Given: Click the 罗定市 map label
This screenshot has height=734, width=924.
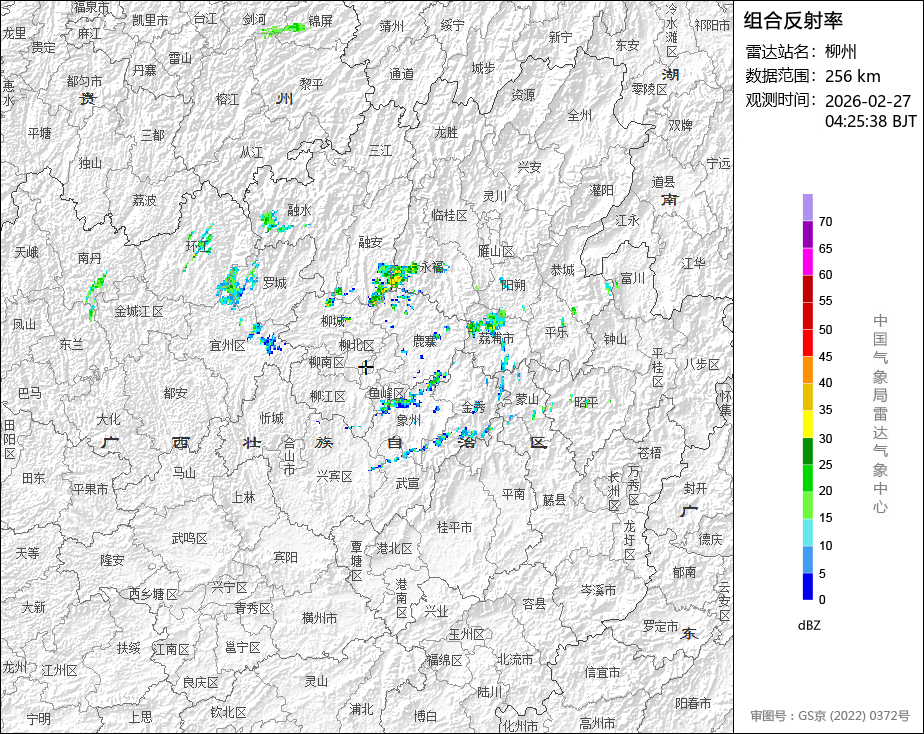Looking at the screenshot, I should [x=661, y=626].
